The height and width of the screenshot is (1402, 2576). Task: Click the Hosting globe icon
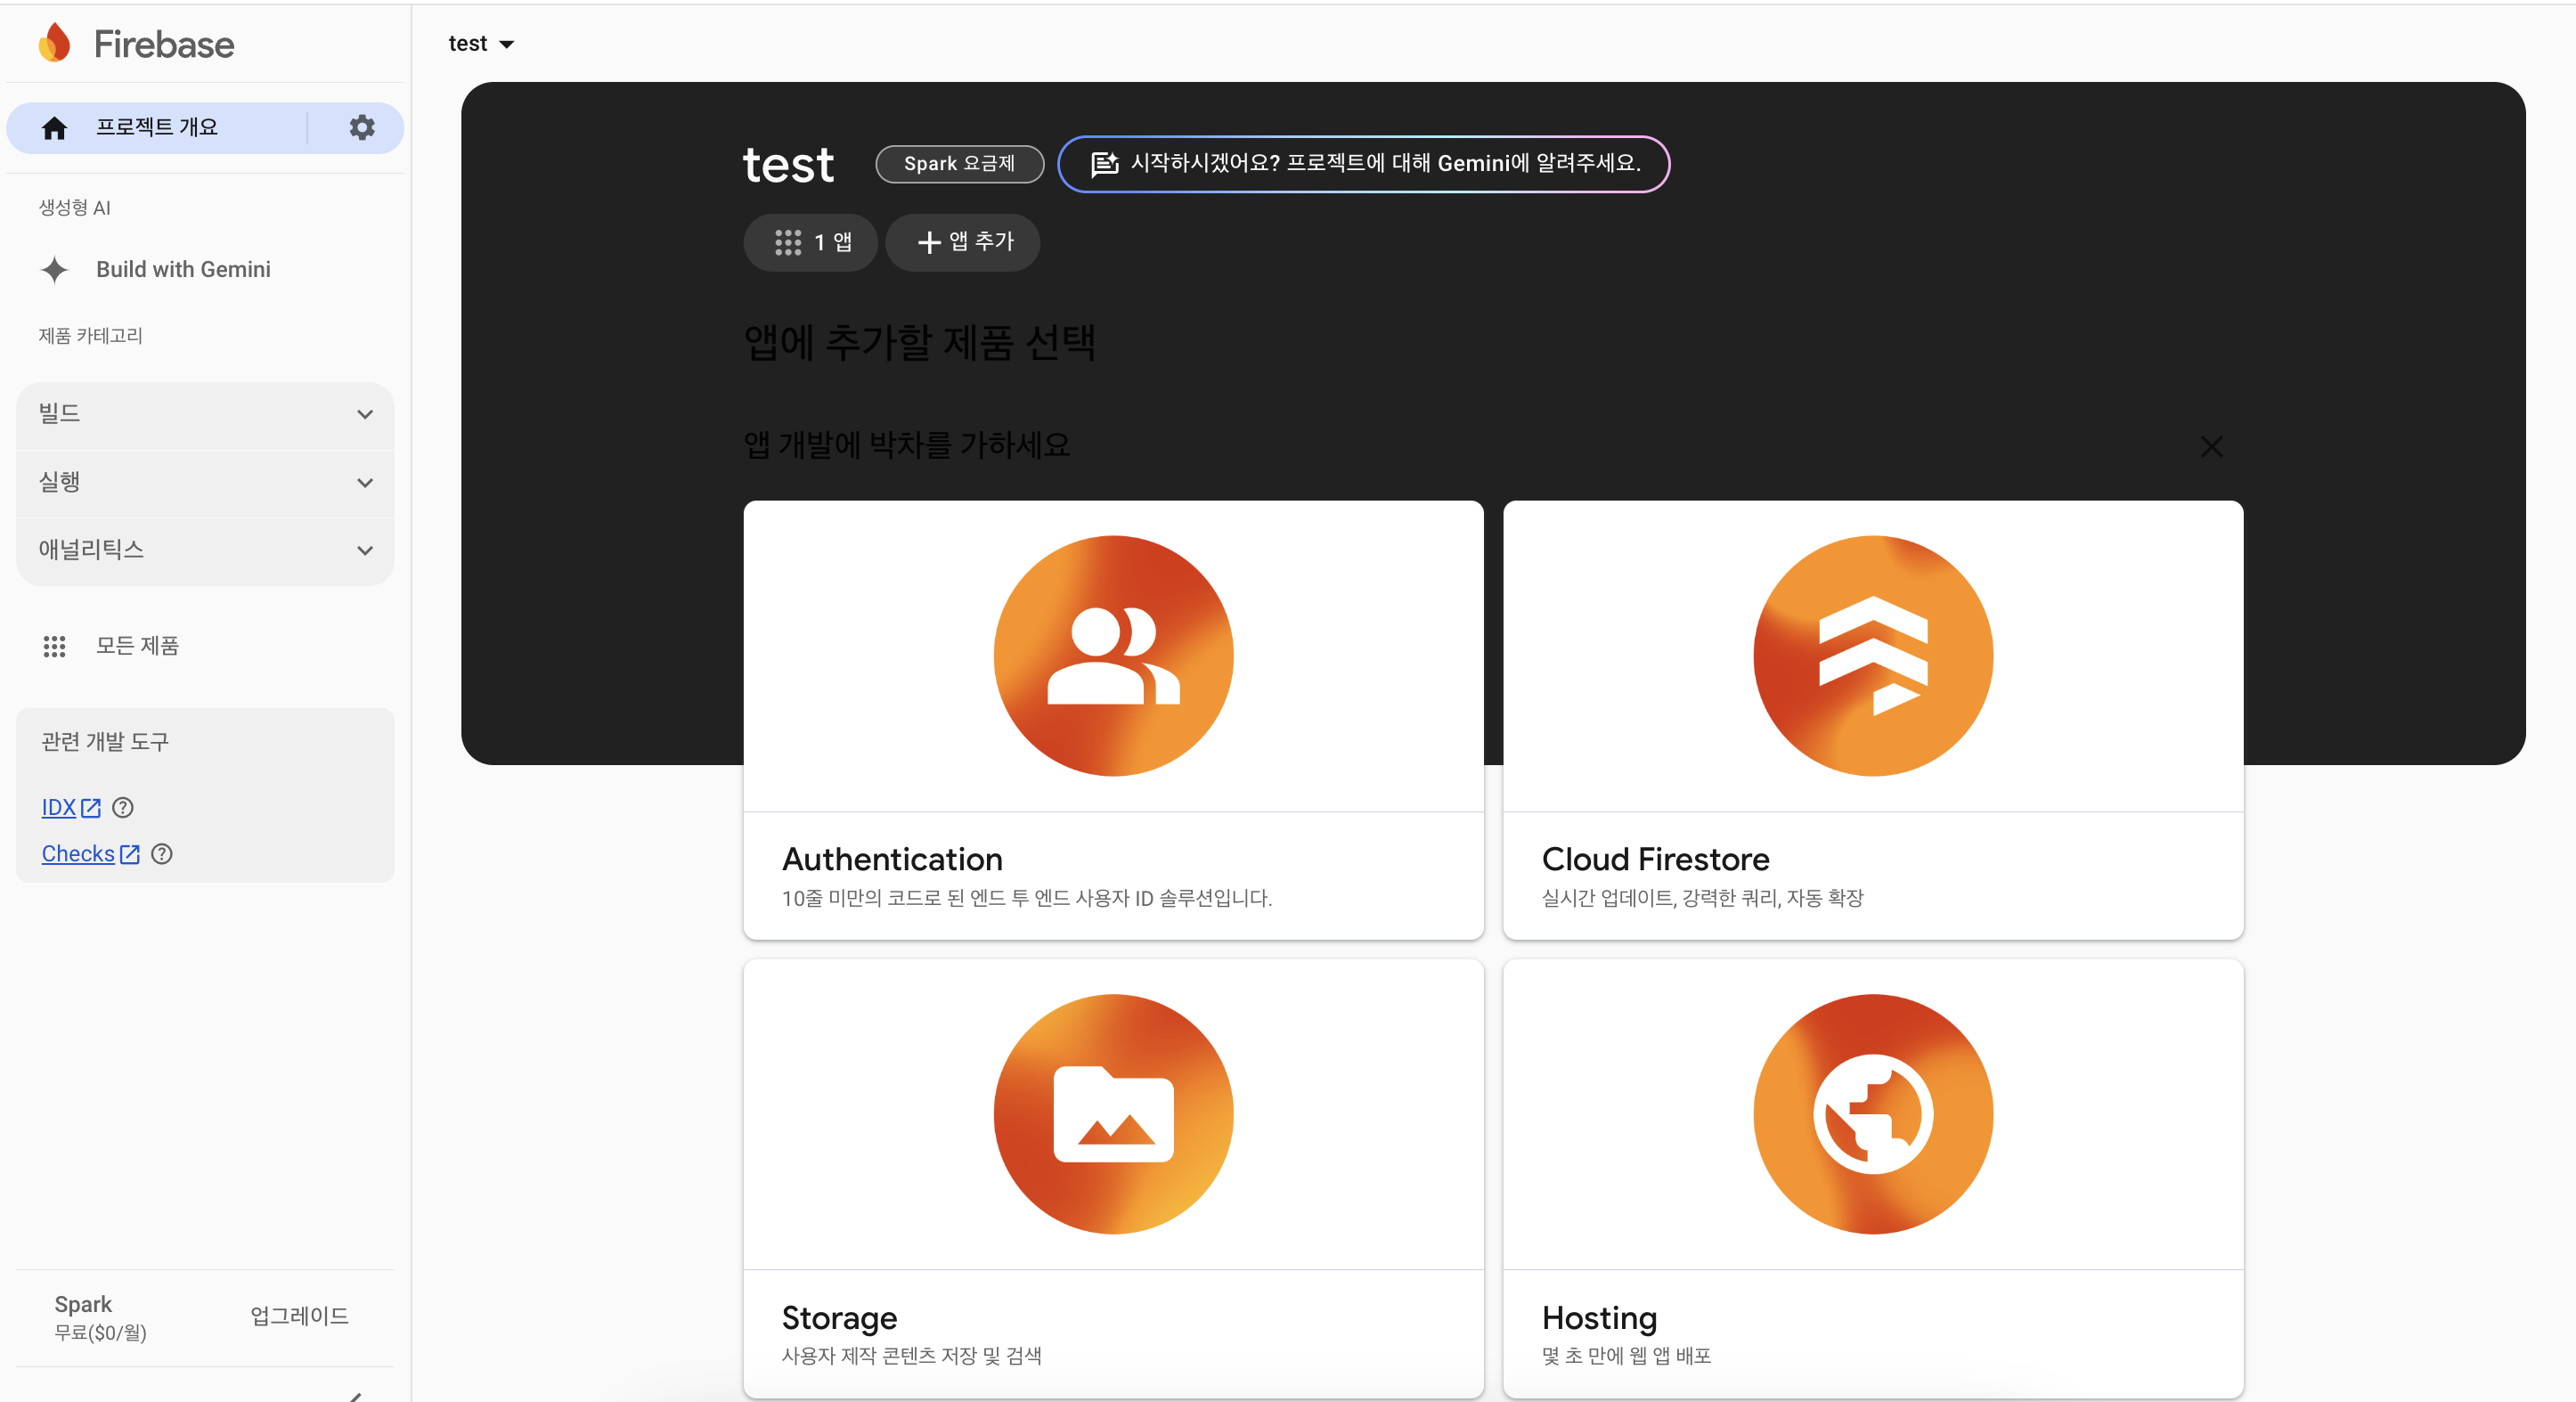tap(1872, 1114)
